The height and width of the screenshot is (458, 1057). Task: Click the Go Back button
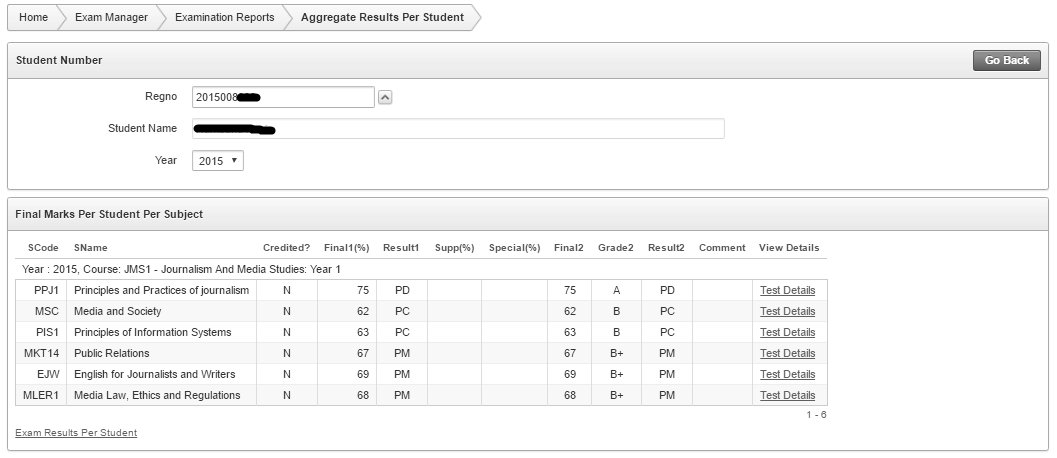[x=1006, y=61]
